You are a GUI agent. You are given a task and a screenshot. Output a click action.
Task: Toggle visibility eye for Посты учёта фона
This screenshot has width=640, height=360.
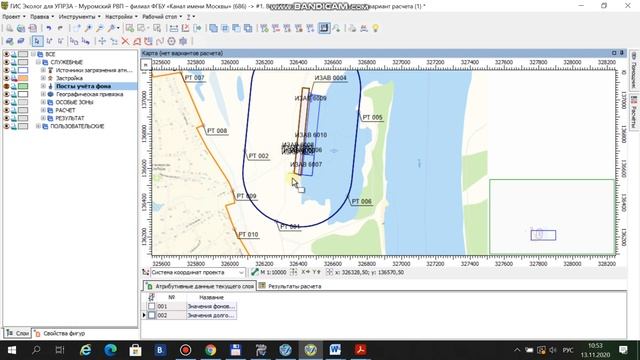[7, 86]
